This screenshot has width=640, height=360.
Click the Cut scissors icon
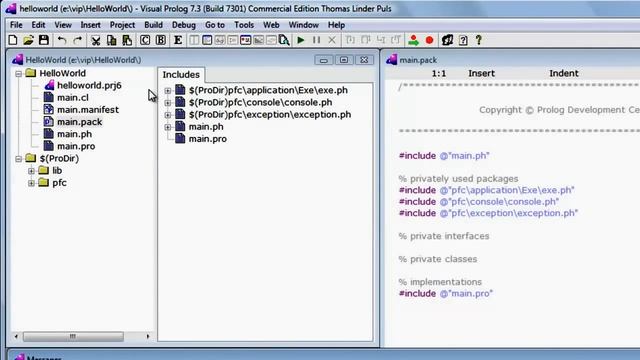click(96, 40)
